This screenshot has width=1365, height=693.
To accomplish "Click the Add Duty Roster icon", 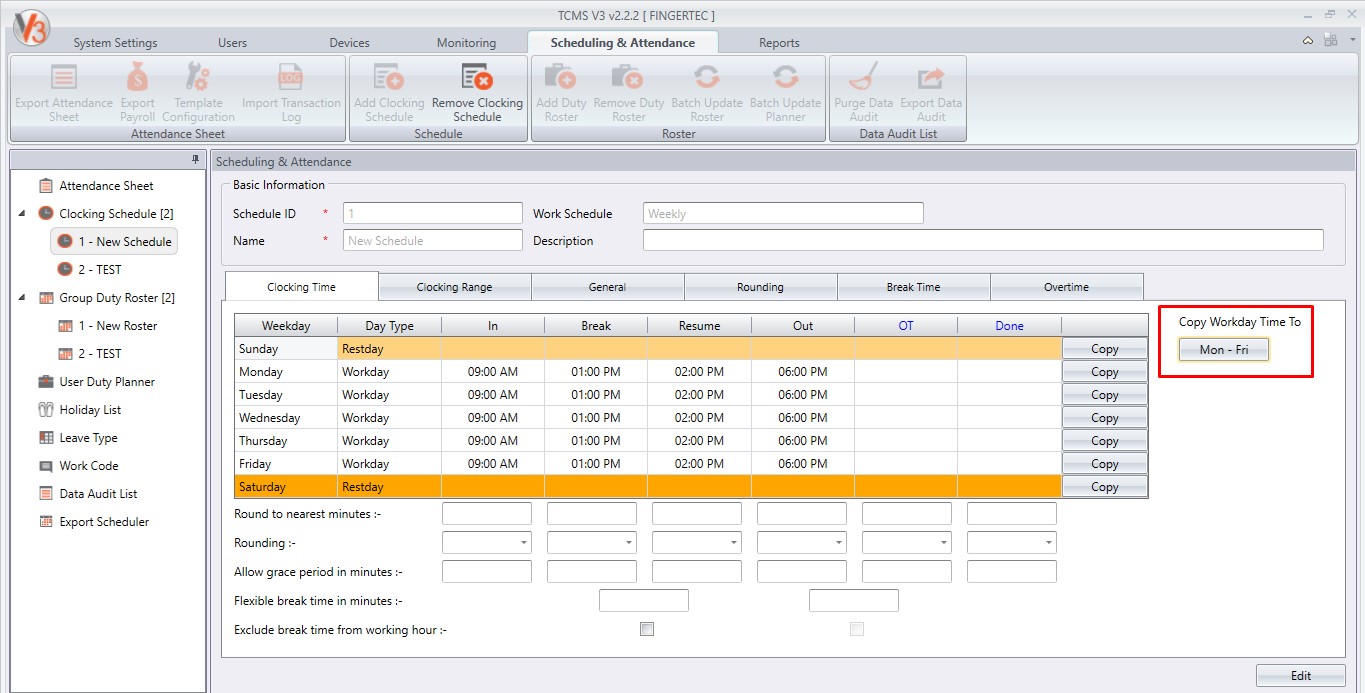I will [561, 78].
